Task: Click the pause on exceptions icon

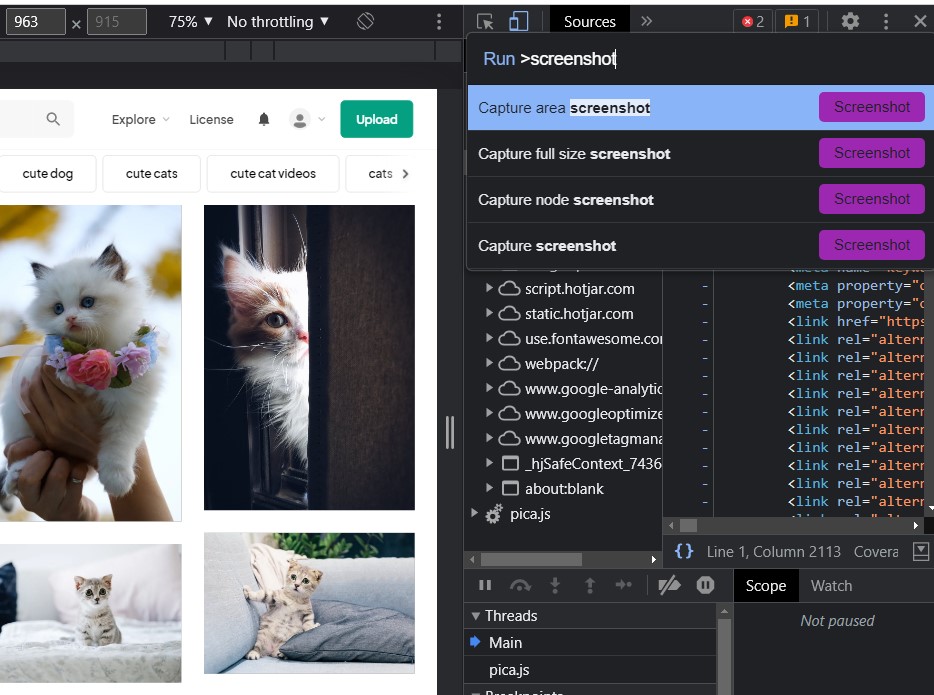Action: coord(705,585)
